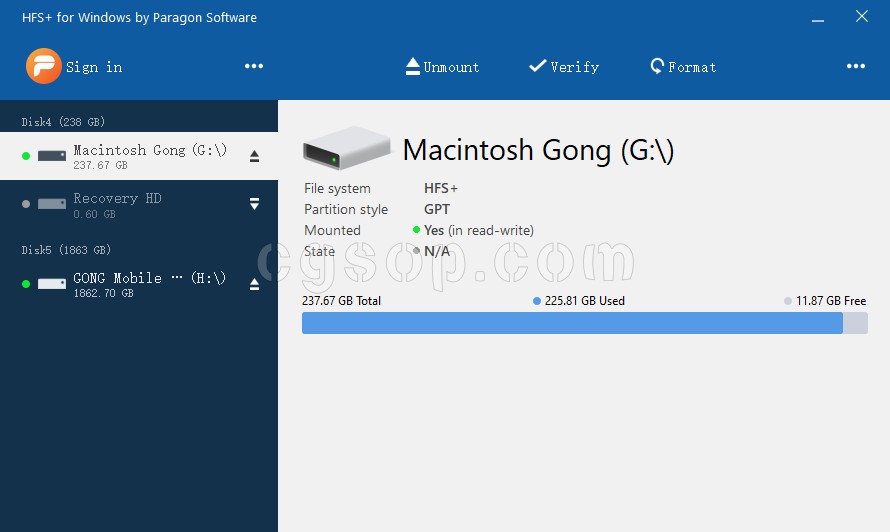The height and width of the screenshot is (532, 890).
Task: Click the large drive icon beside title
Action: point(347,148)
